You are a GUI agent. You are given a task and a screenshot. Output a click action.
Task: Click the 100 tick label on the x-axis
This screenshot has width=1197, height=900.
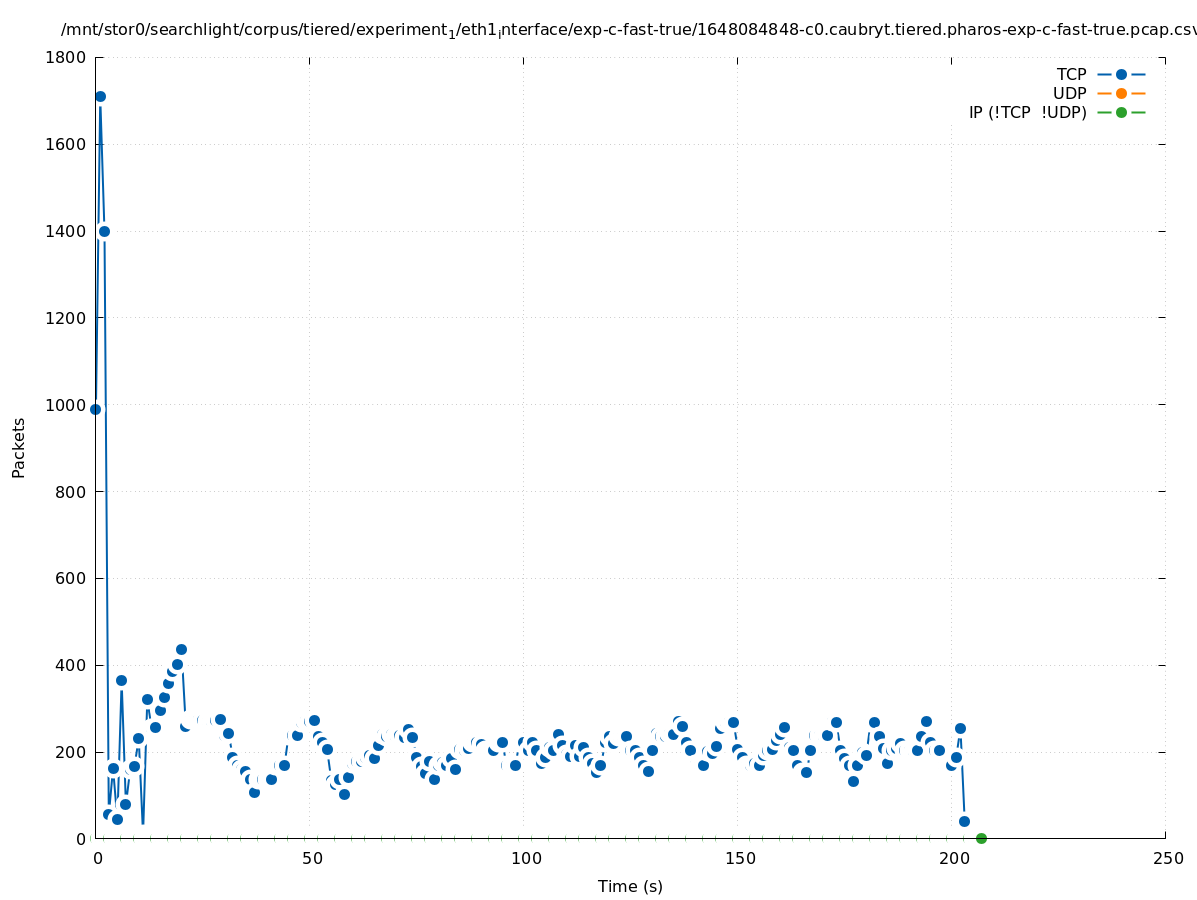point(525,859)
